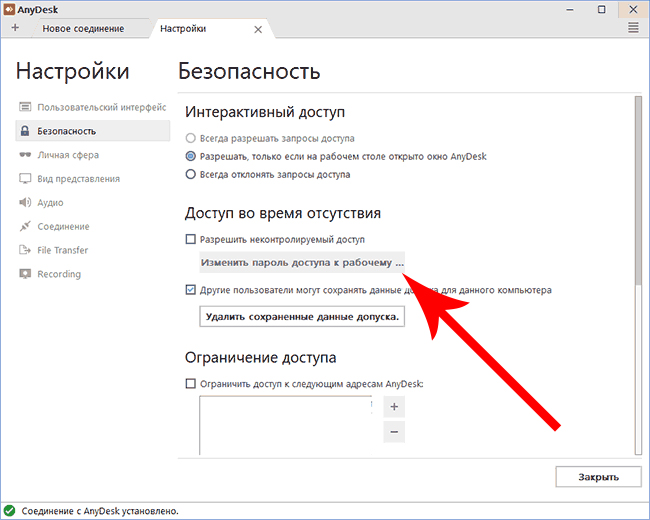Viewport: 650px width, 520px height.
Task: Click Удалить сохраненные данные допуска button
Action: tap(302, 317)
